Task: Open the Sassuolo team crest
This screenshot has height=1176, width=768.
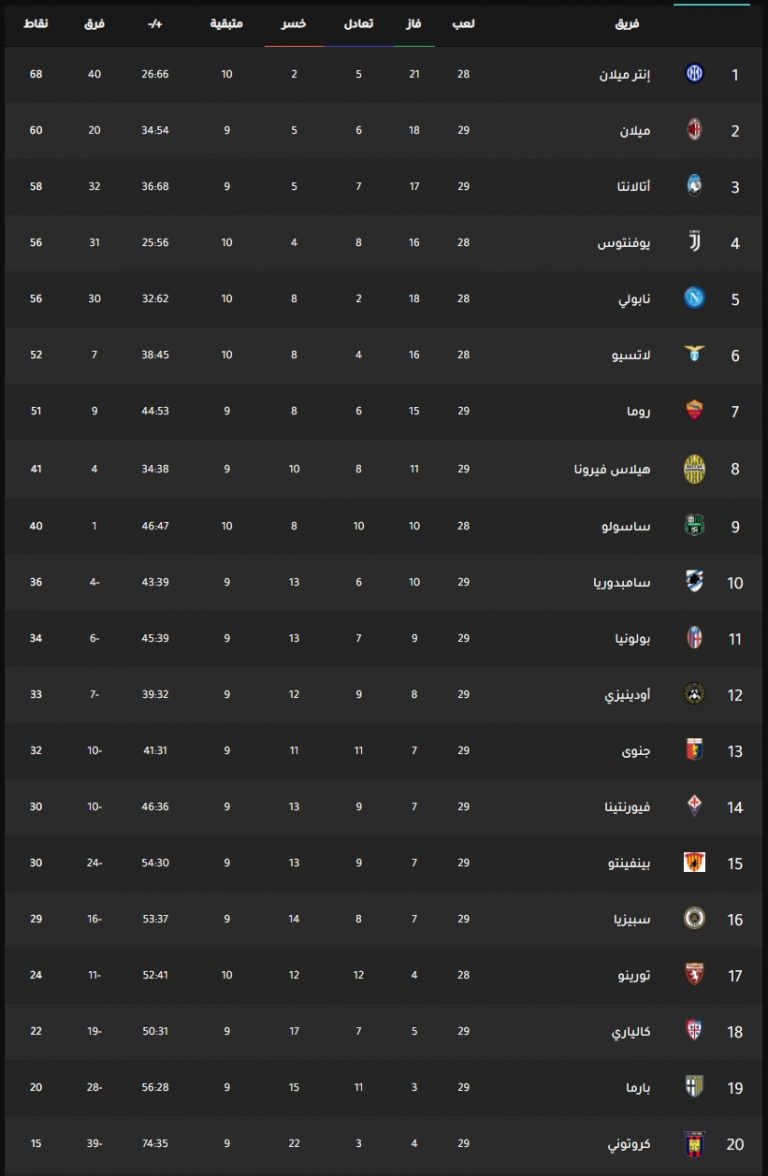Action: point(694,526)
